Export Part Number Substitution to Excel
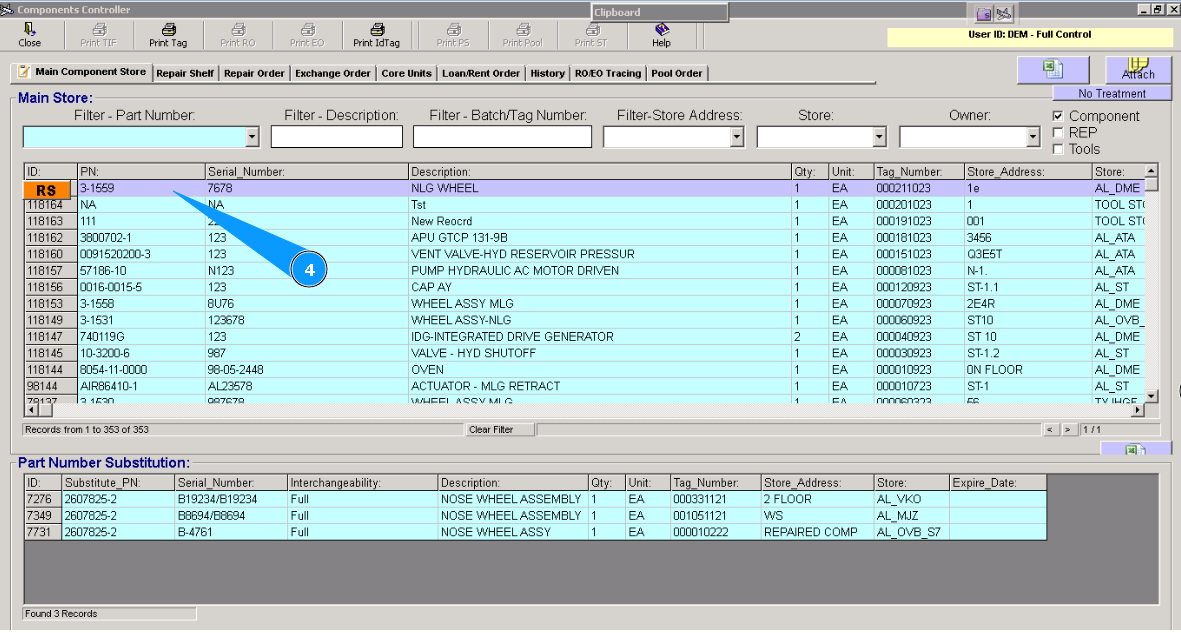Screen dimensions: 1181x633 point(1135,450)
